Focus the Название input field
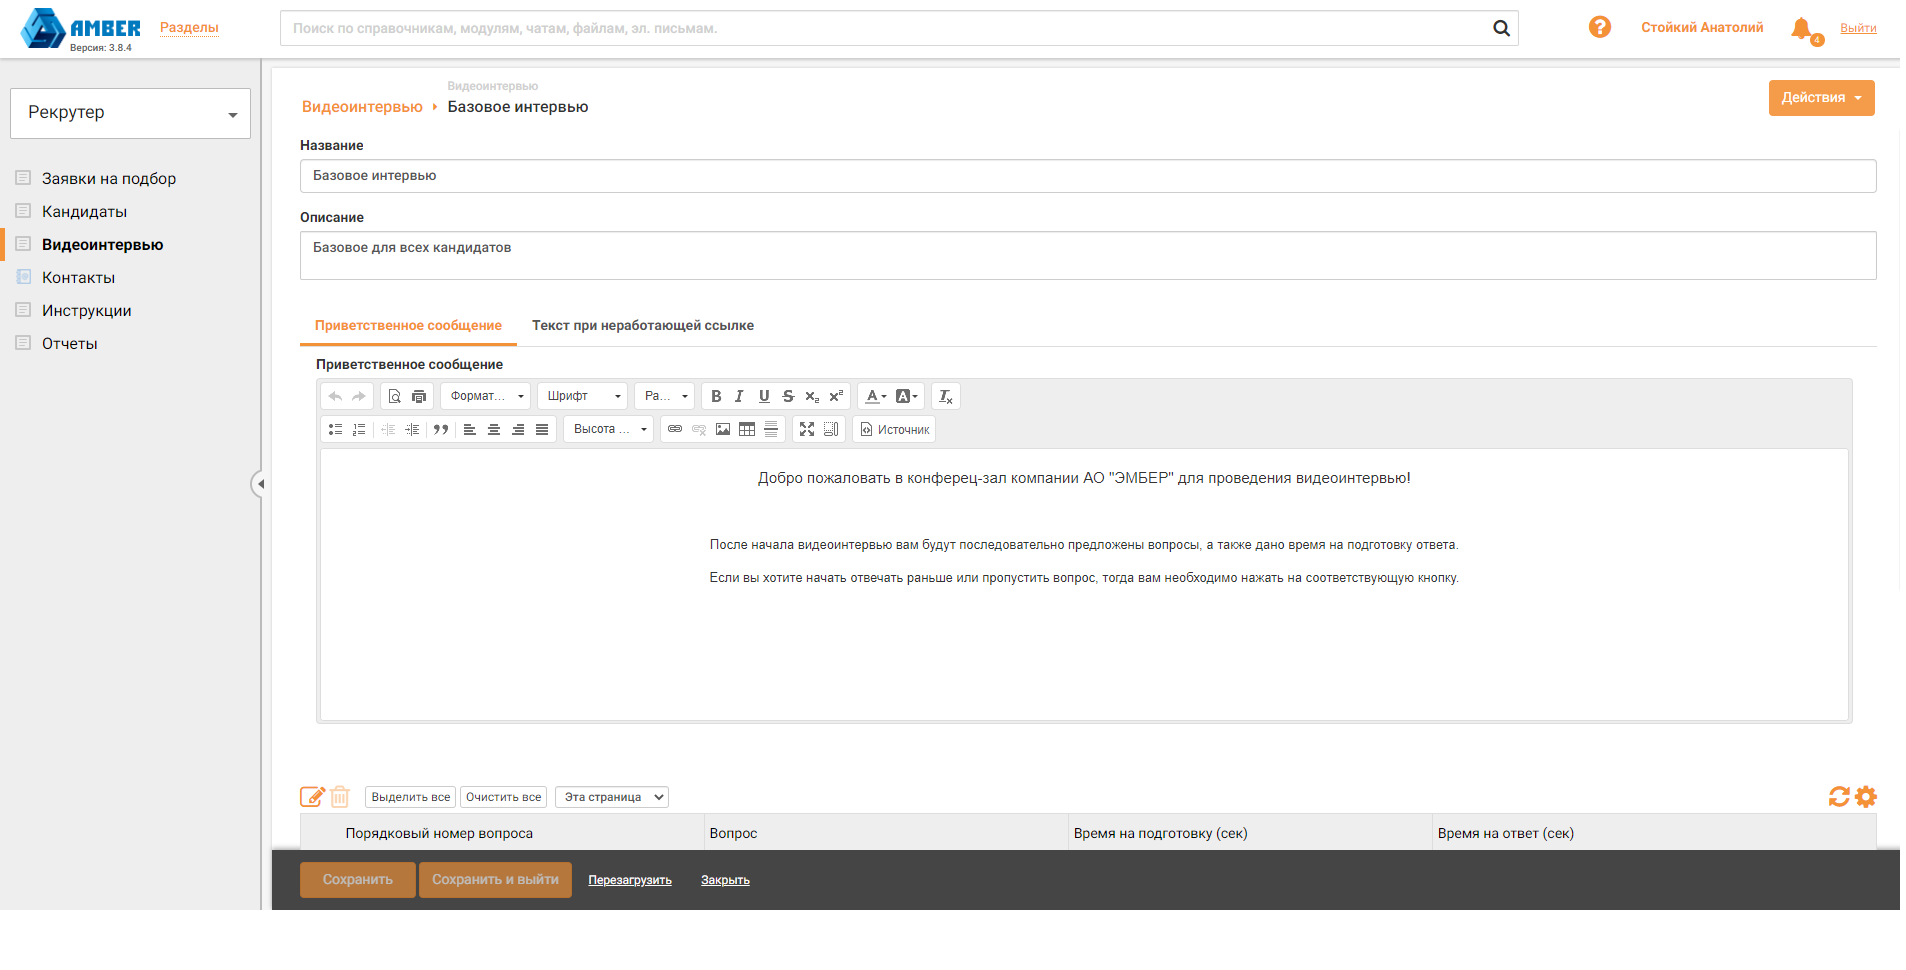1906x970 pixels. click(x=1088, y=176)
